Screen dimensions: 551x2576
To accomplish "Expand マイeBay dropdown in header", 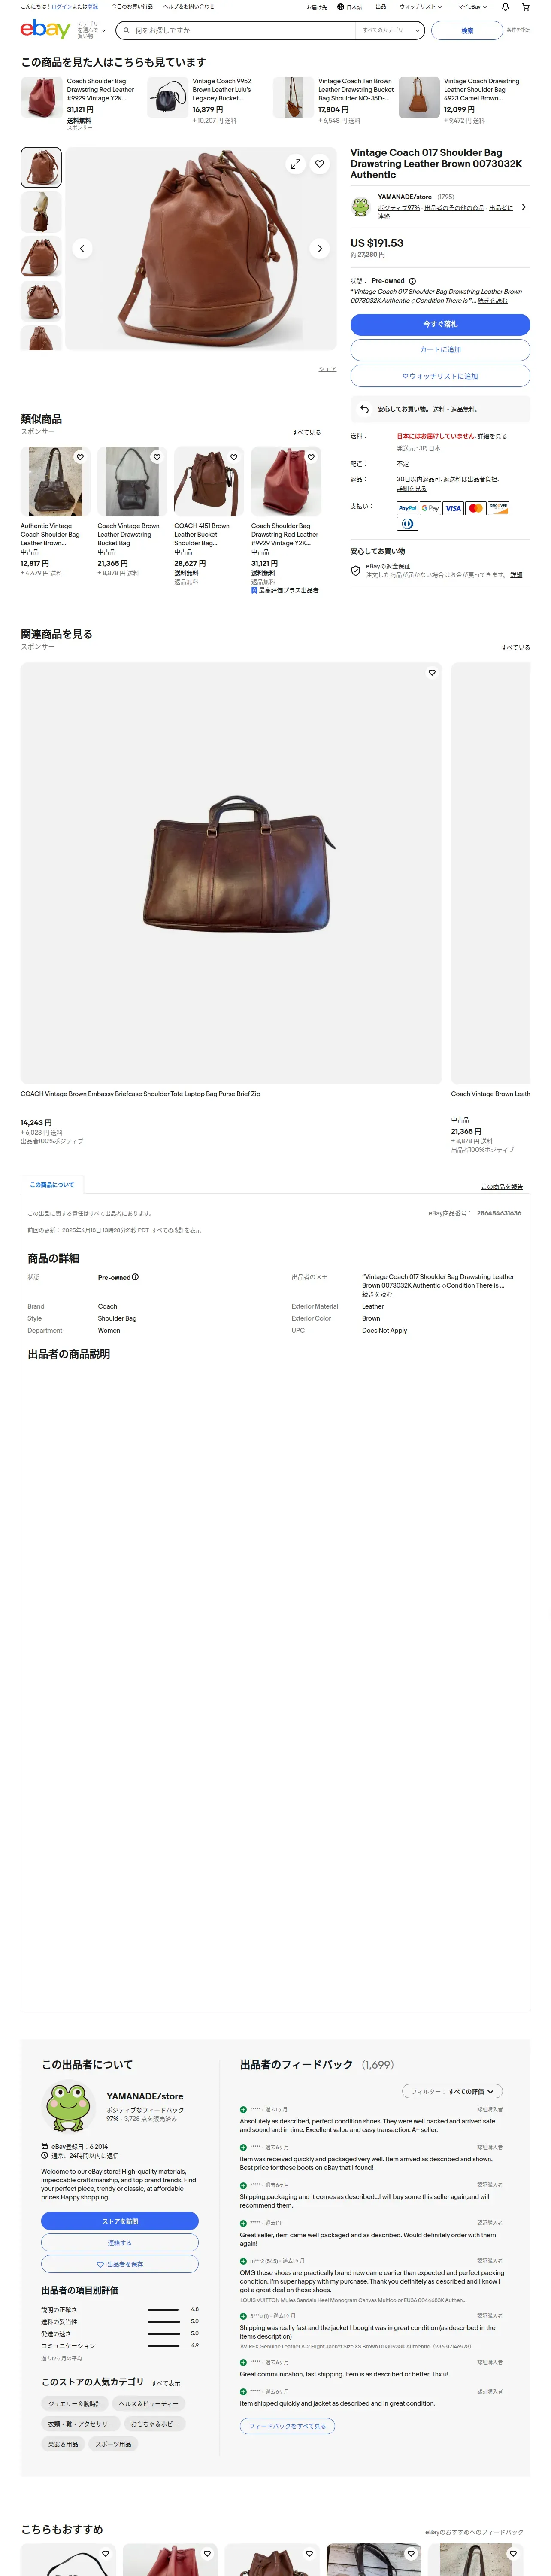I will 473,7.
